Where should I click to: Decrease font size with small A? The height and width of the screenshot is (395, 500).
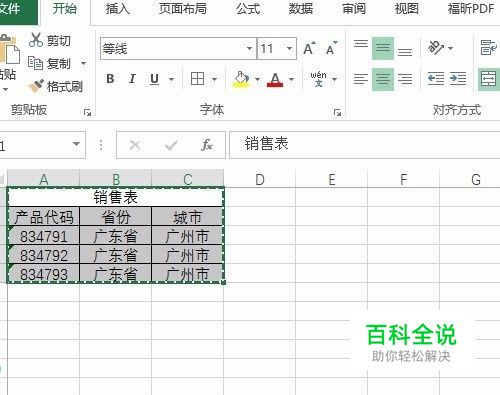331,49
